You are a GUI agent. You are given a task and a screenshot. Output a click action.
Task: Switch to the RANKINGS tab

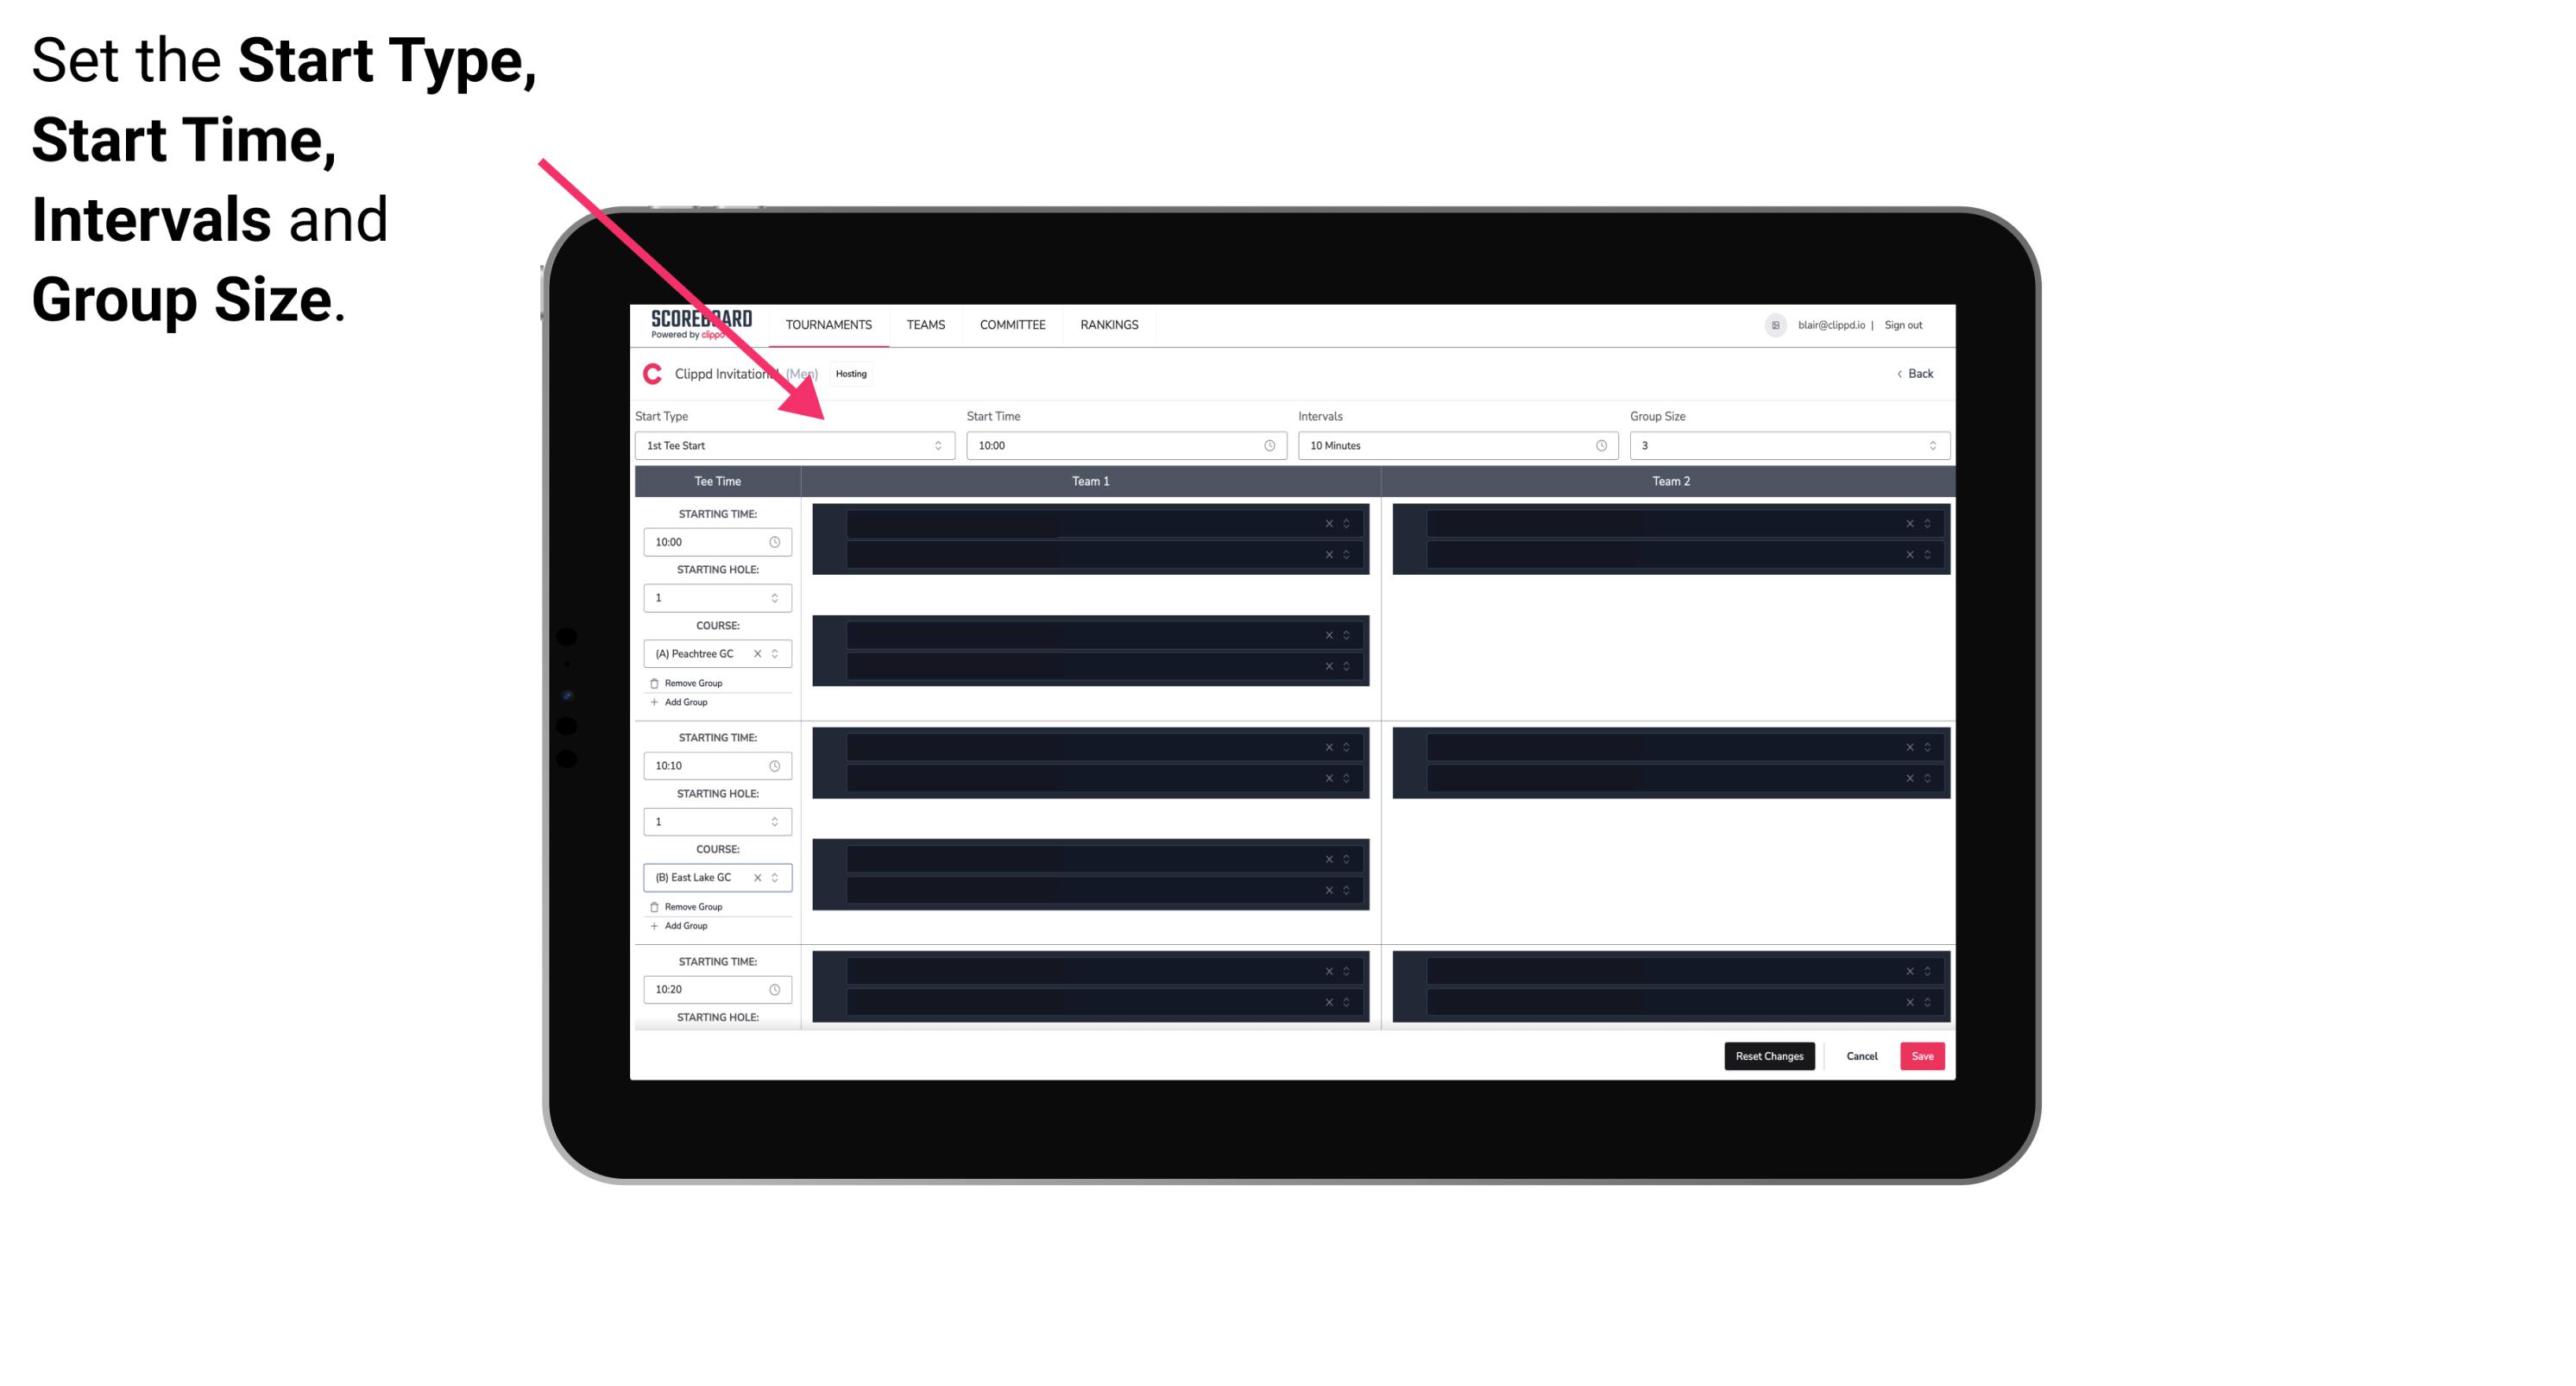(x=1111, y=324)
